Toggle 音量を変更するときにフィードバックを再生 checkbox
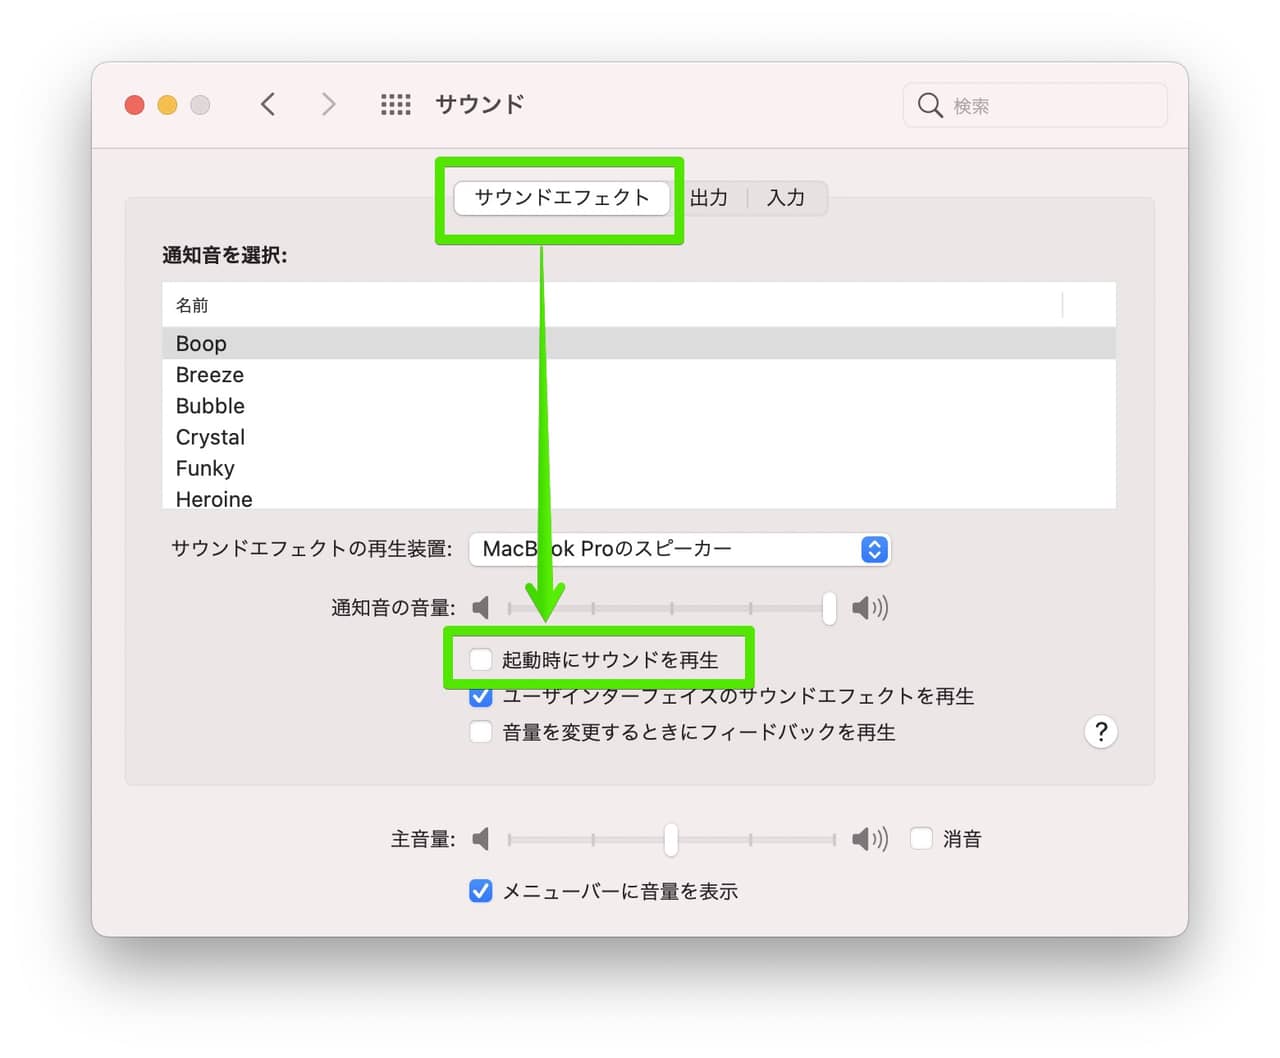The image size is (1280, 1058). click(481, 732)
